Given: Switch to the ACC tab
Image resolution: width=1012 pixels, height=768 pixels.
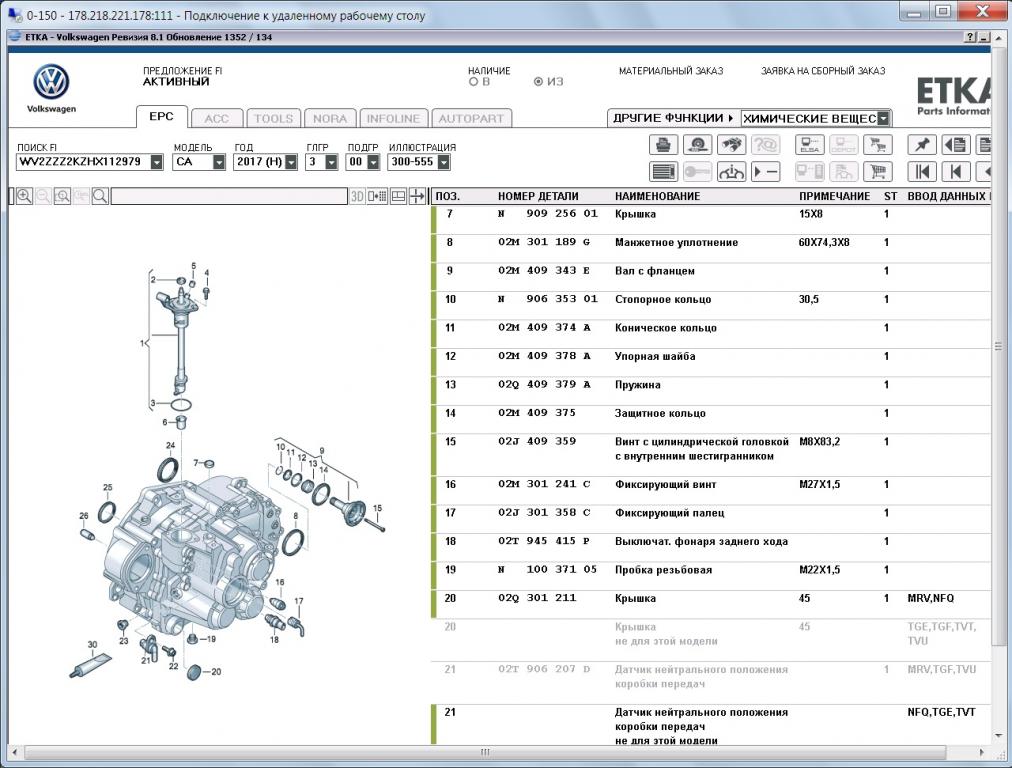Looking at the screenshot, I should tap(217, 119).
